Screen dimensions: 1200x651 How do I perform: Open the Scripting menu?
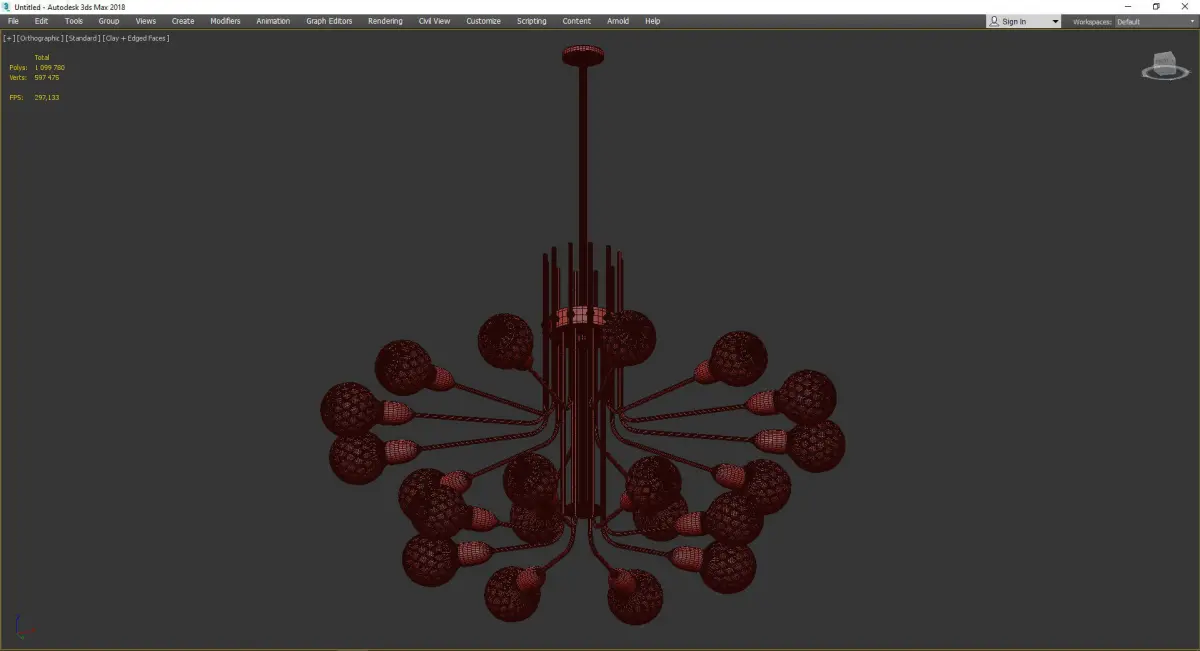[x=531, y=21]
